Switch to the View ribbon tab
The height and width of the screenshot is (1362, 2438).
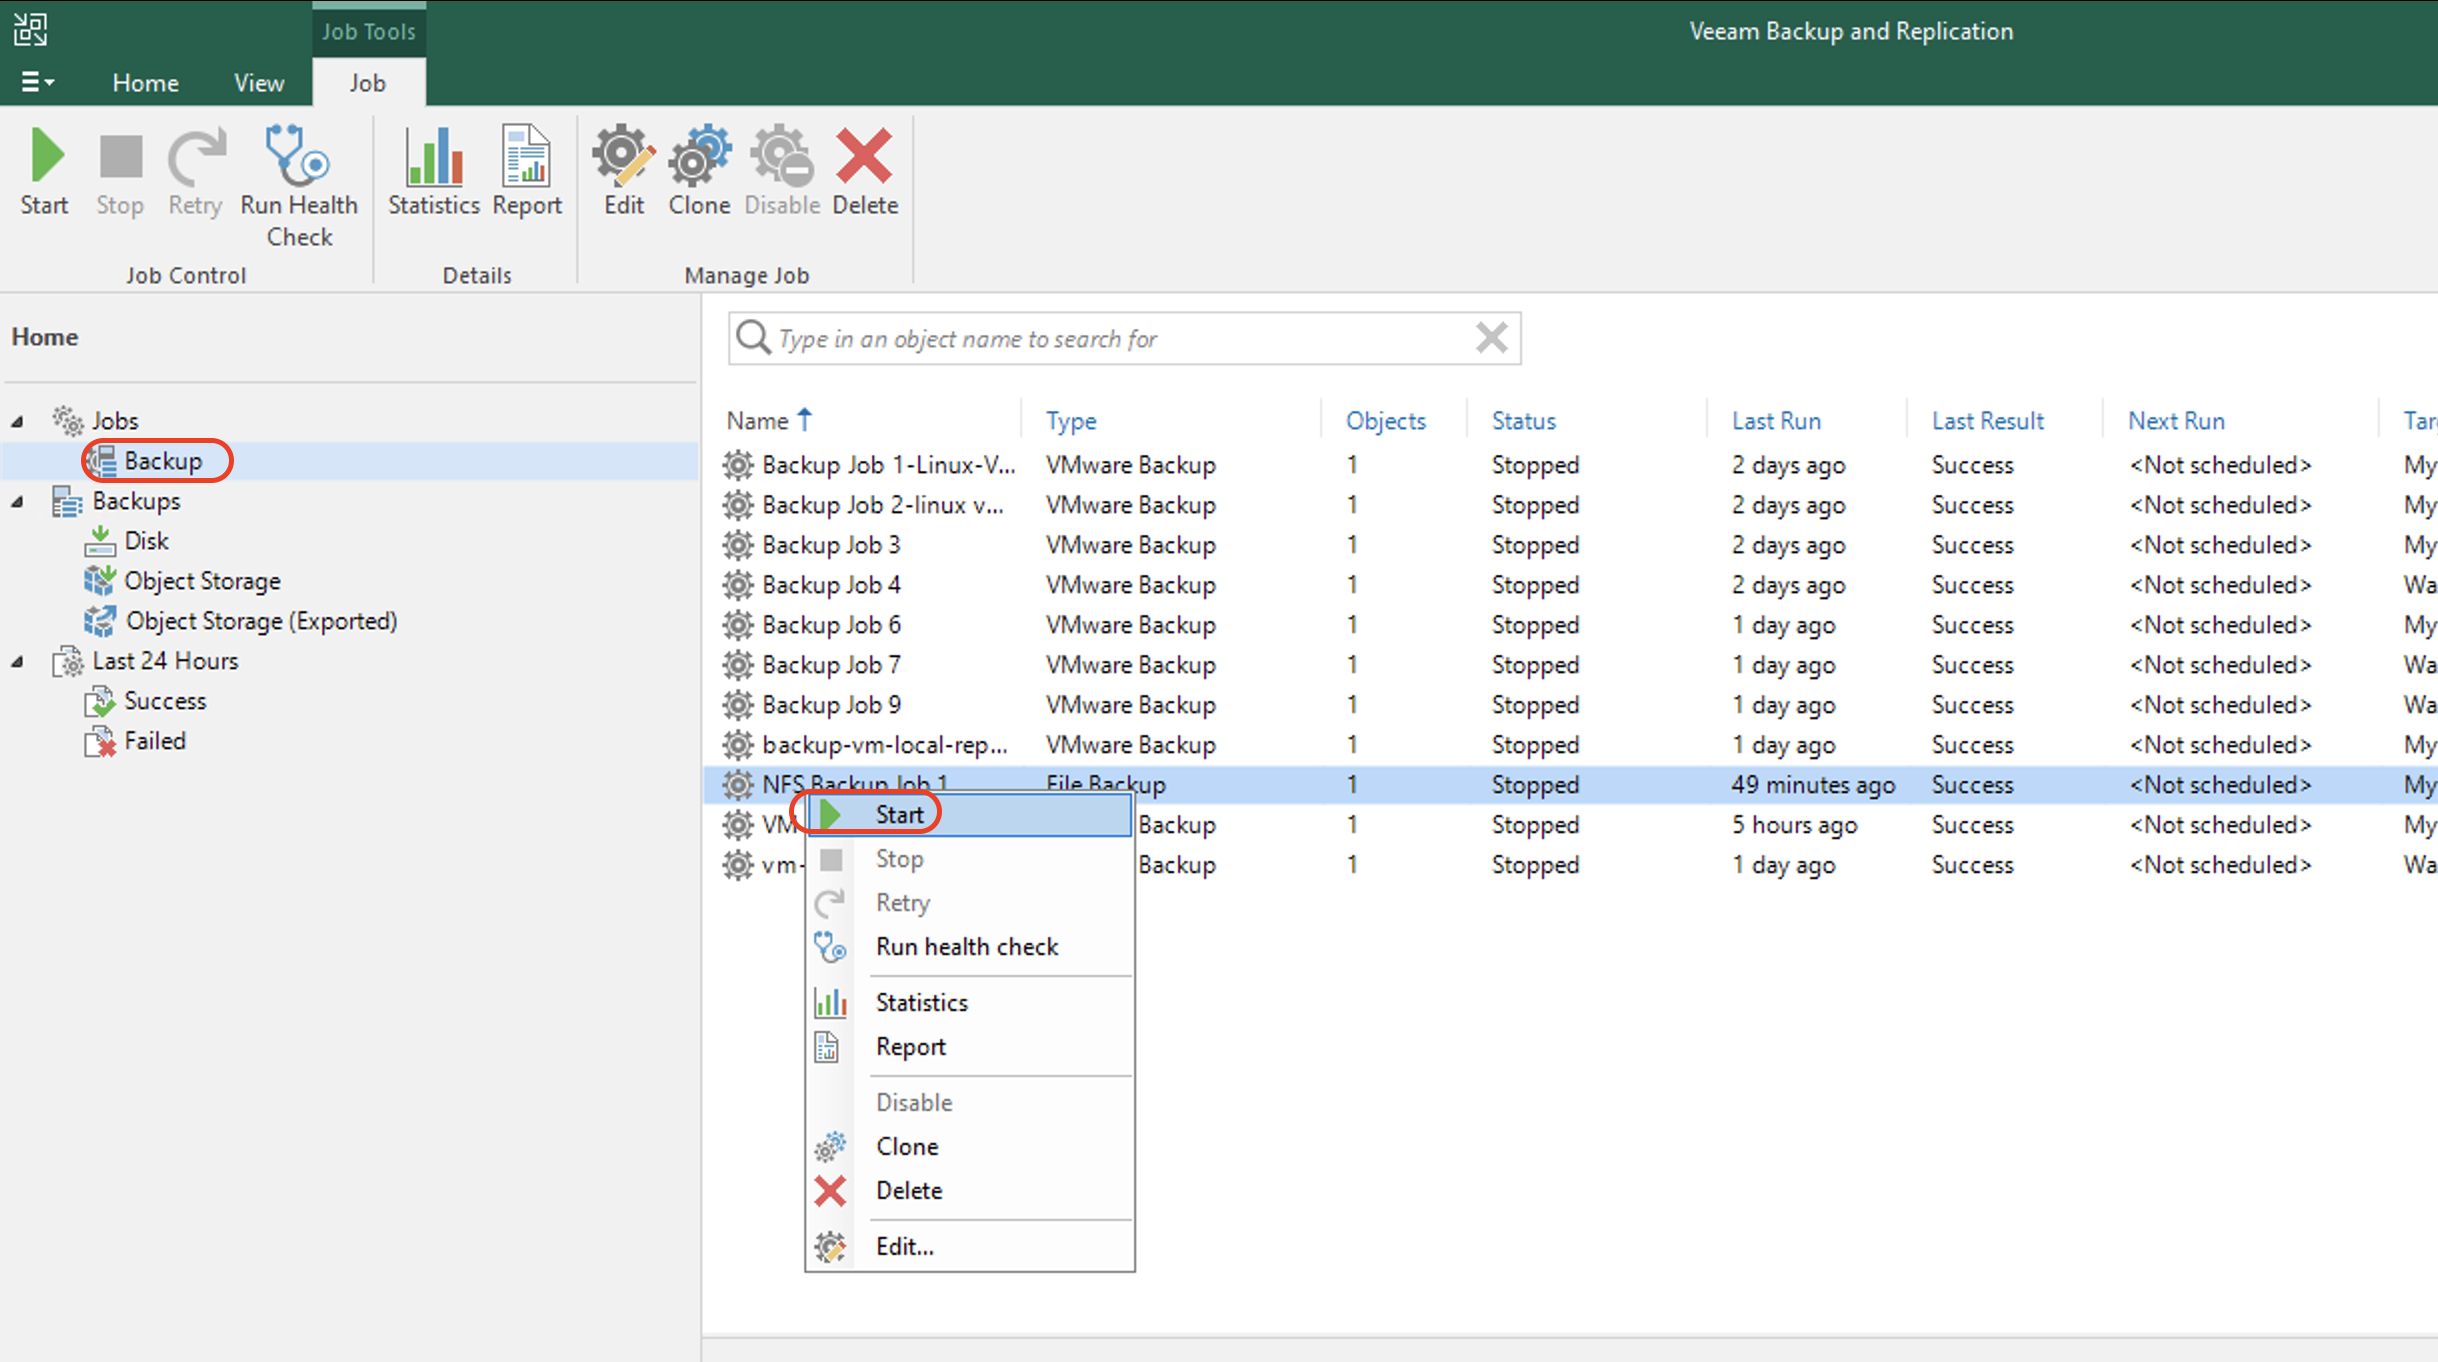259,83
